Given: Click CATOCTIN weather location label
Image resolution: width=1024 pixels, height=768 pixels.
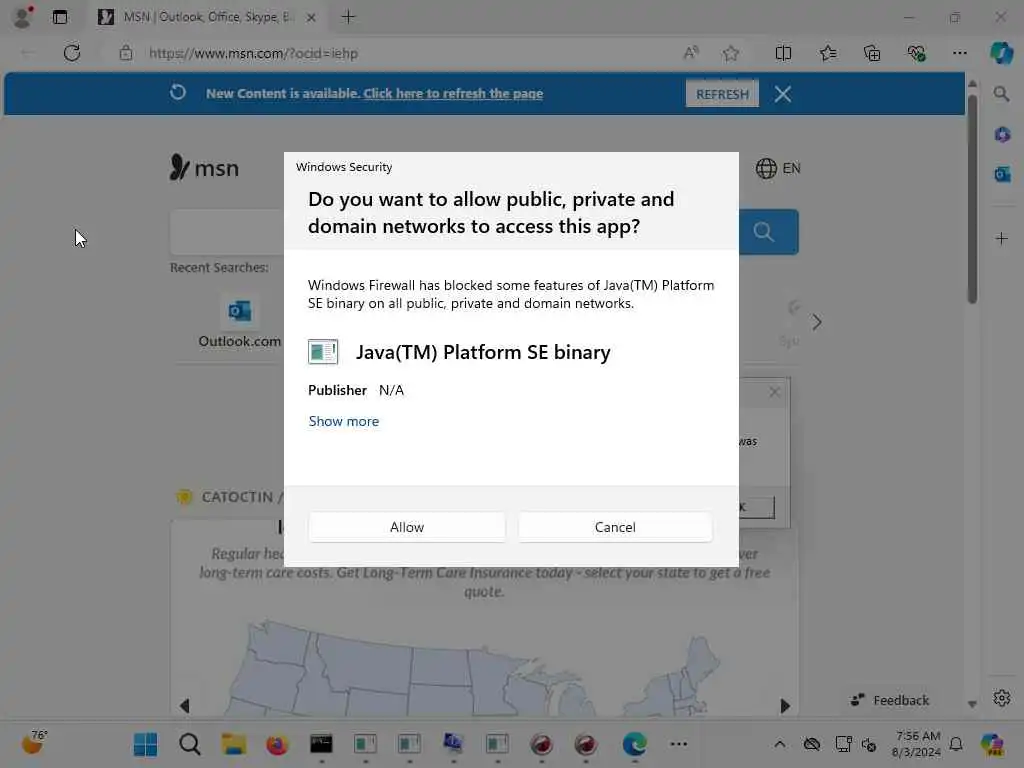Looking at the screenshot, I should pyautogui.click(x=237, y=497).
